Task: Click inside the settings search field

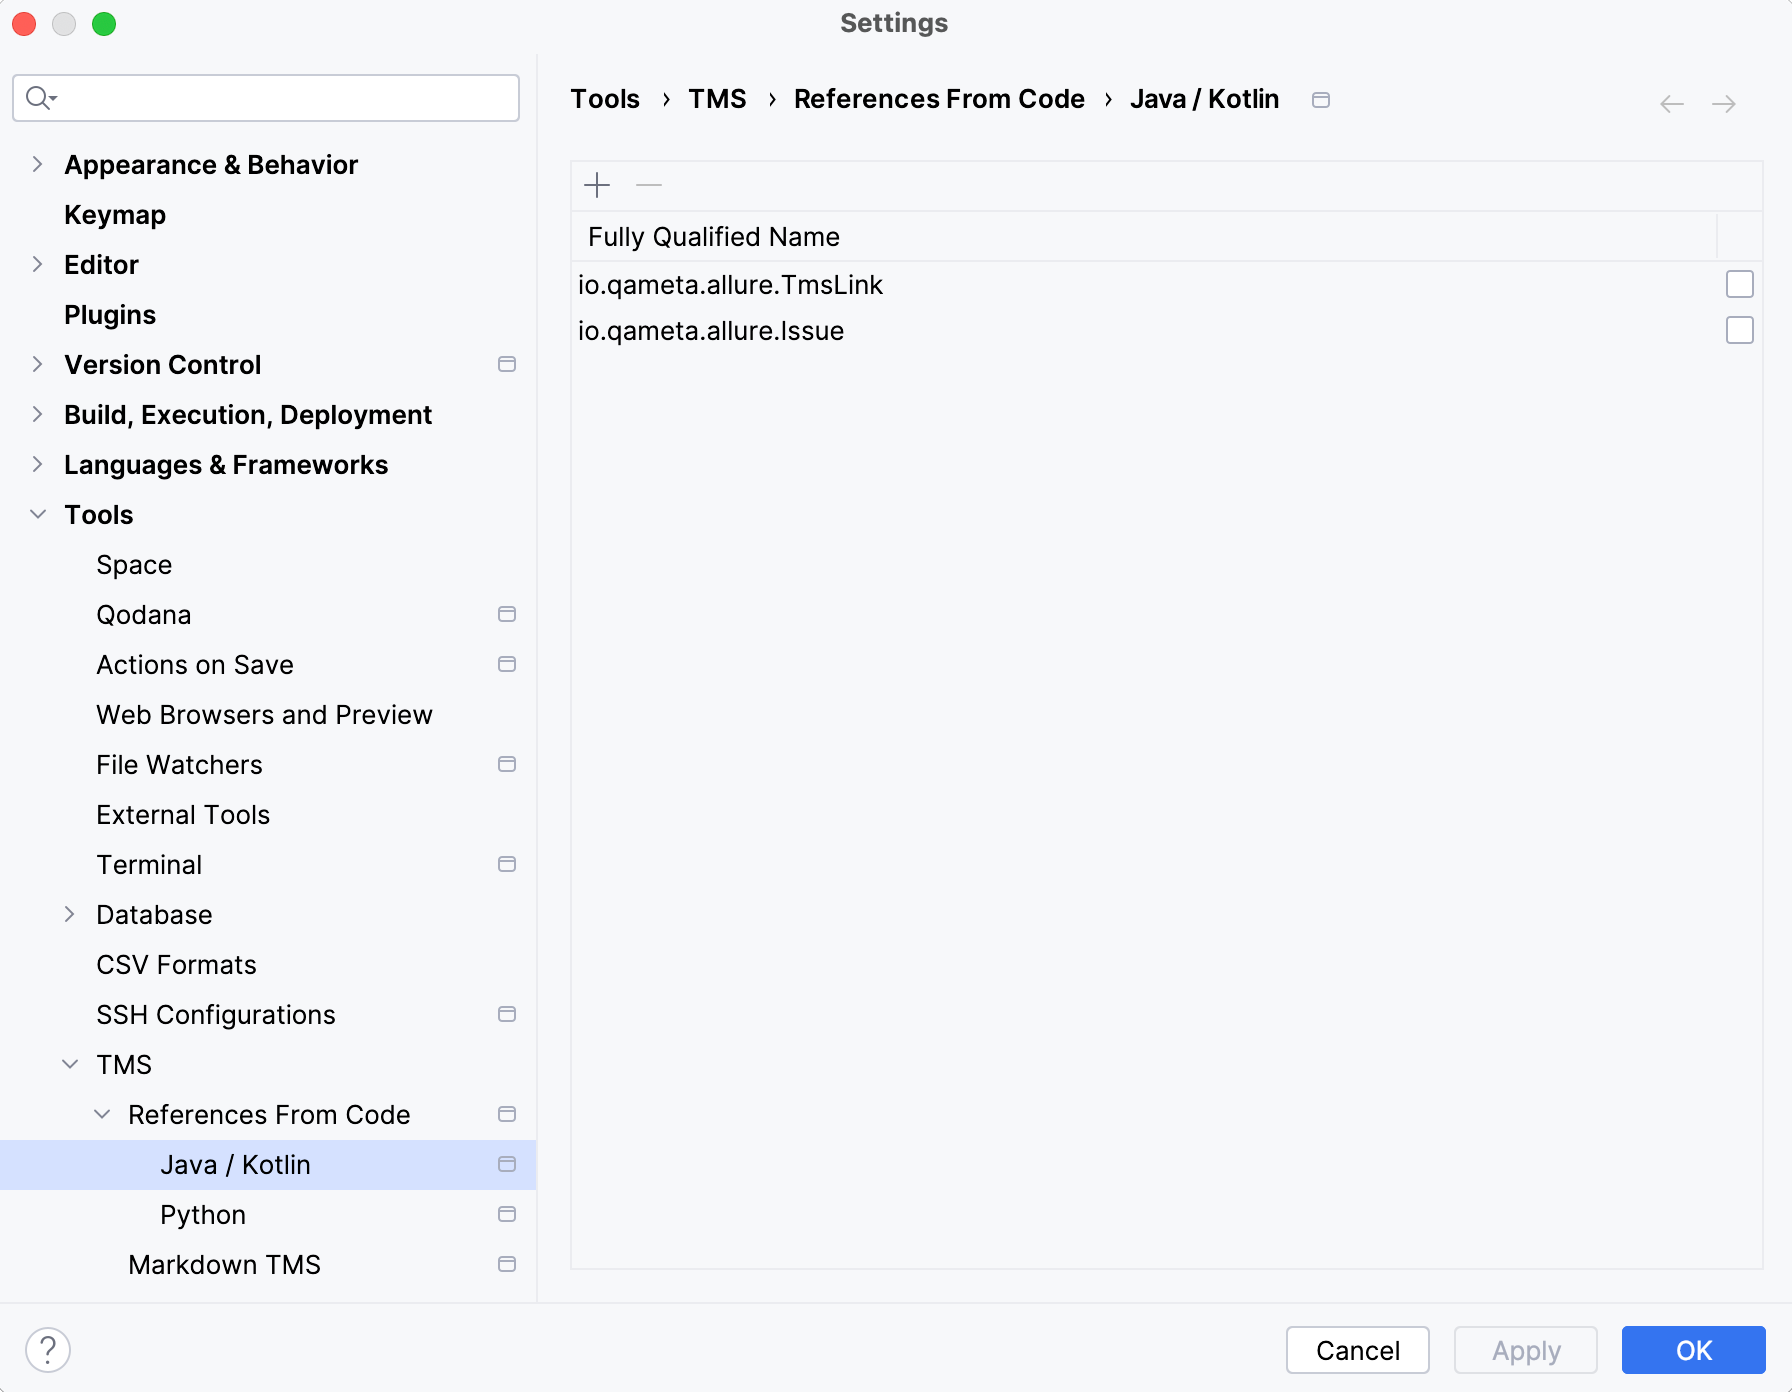Action: (265, 97)
